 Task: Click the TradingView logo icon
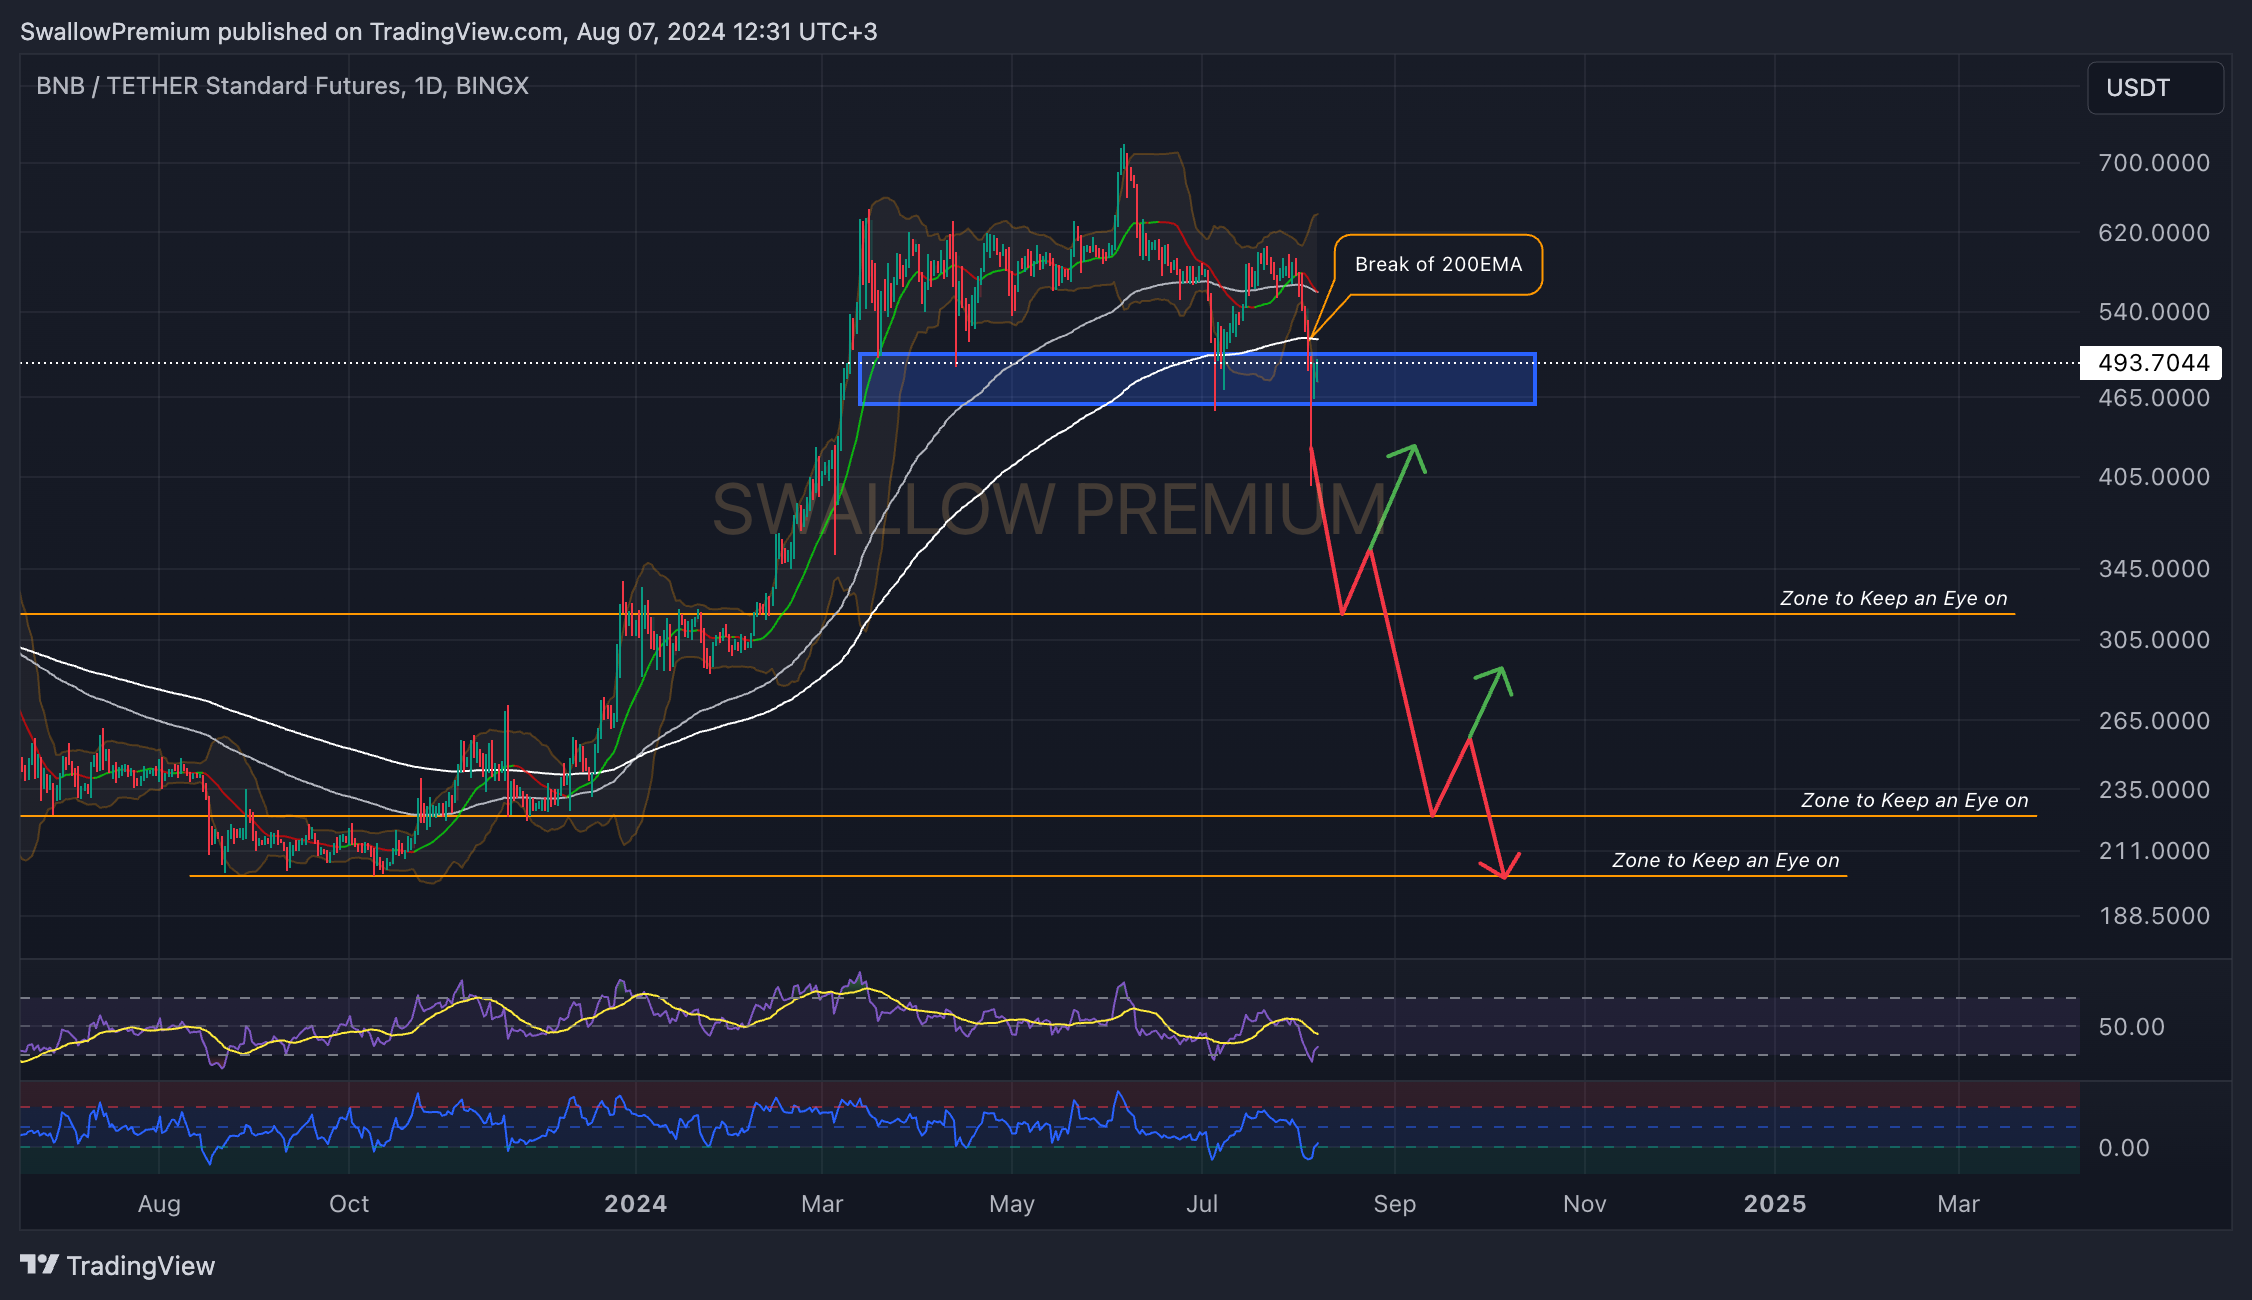39,1265
